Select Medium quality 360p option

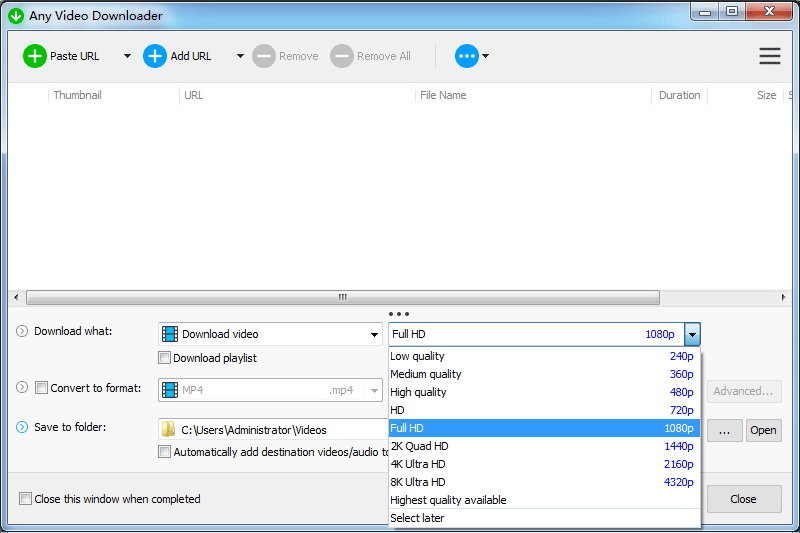click(x=544, y=374)
